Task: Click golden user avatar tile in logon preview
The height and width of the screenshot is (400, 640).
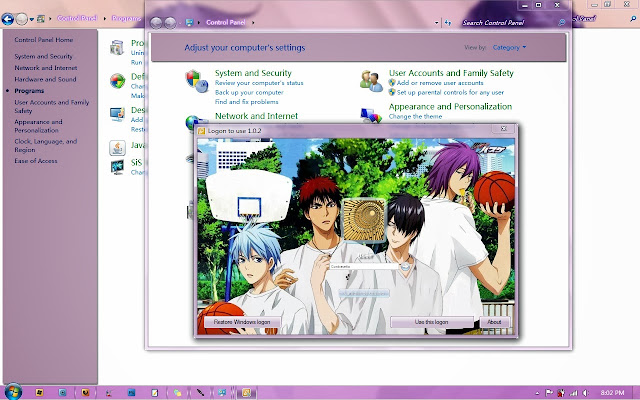Action: pos(363,220)
